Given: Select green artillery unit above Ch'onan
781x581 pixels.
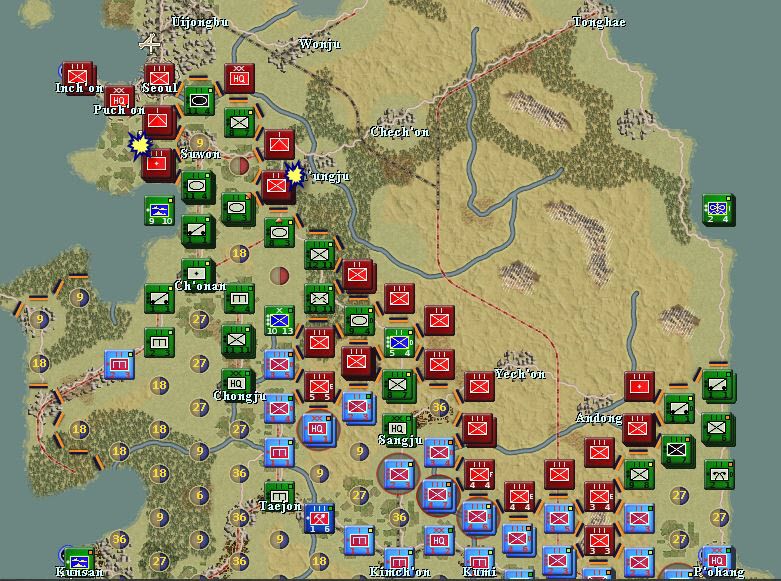Looking at the screenshot, I should pyautogui.click(x=198, y=231).
